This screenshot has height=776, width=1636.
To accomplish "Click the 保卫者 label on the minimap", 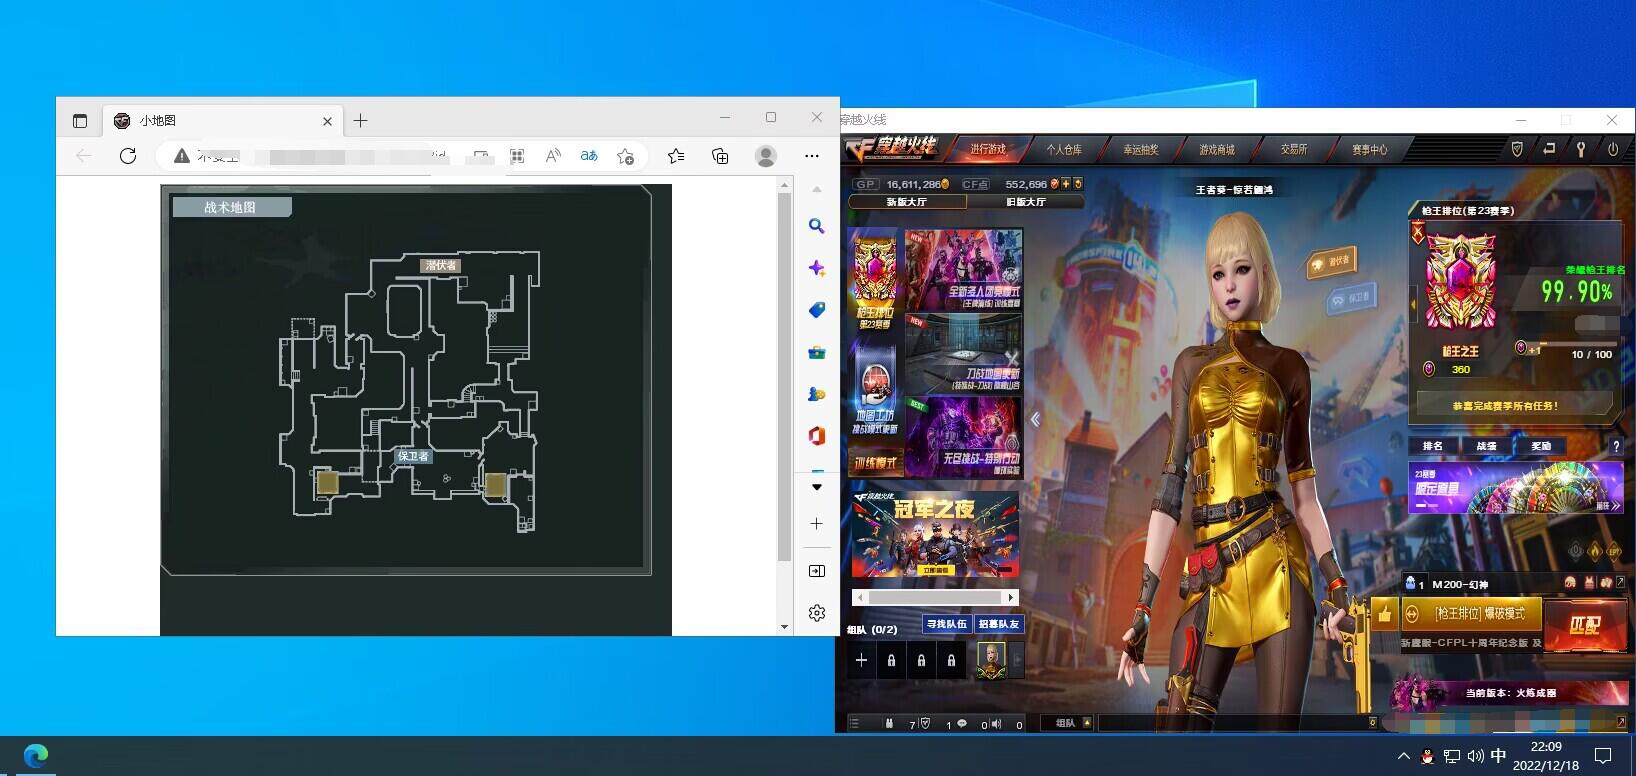I will pos(413,456).
